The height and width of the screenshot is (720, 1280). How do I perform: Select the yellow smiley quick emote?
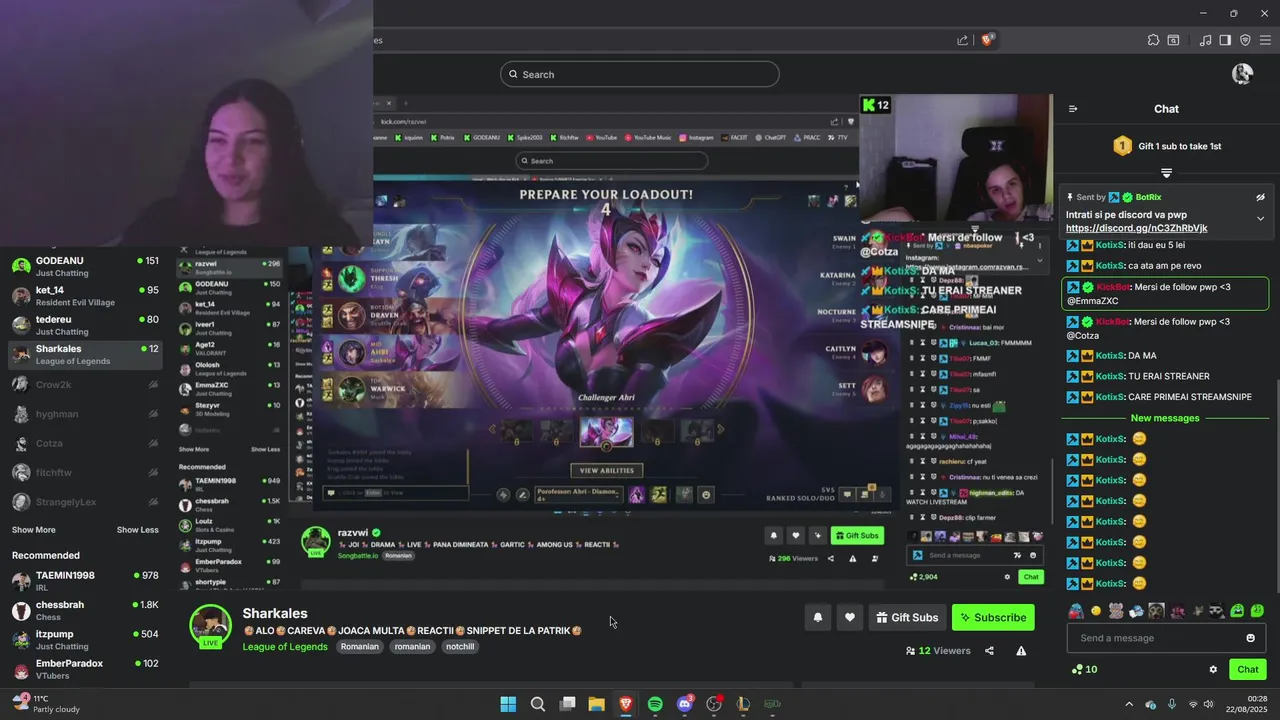click(1096, 611)
